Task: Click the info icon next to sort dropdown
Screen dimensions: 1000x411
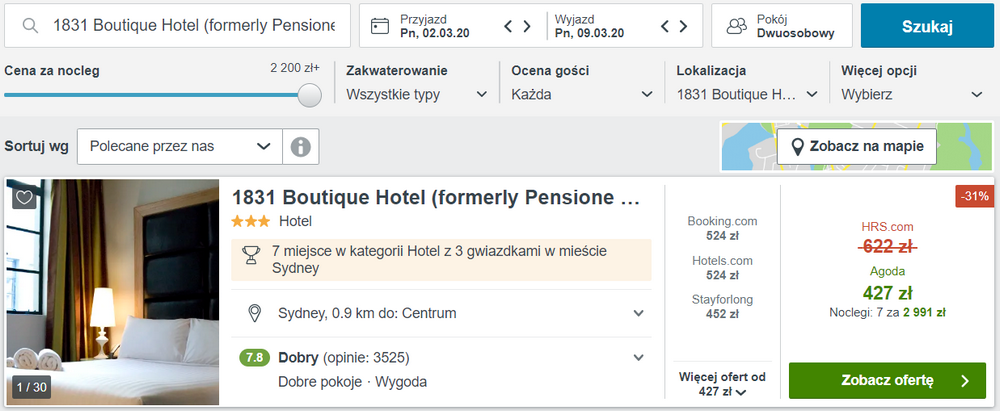Action: pos(300,147)
